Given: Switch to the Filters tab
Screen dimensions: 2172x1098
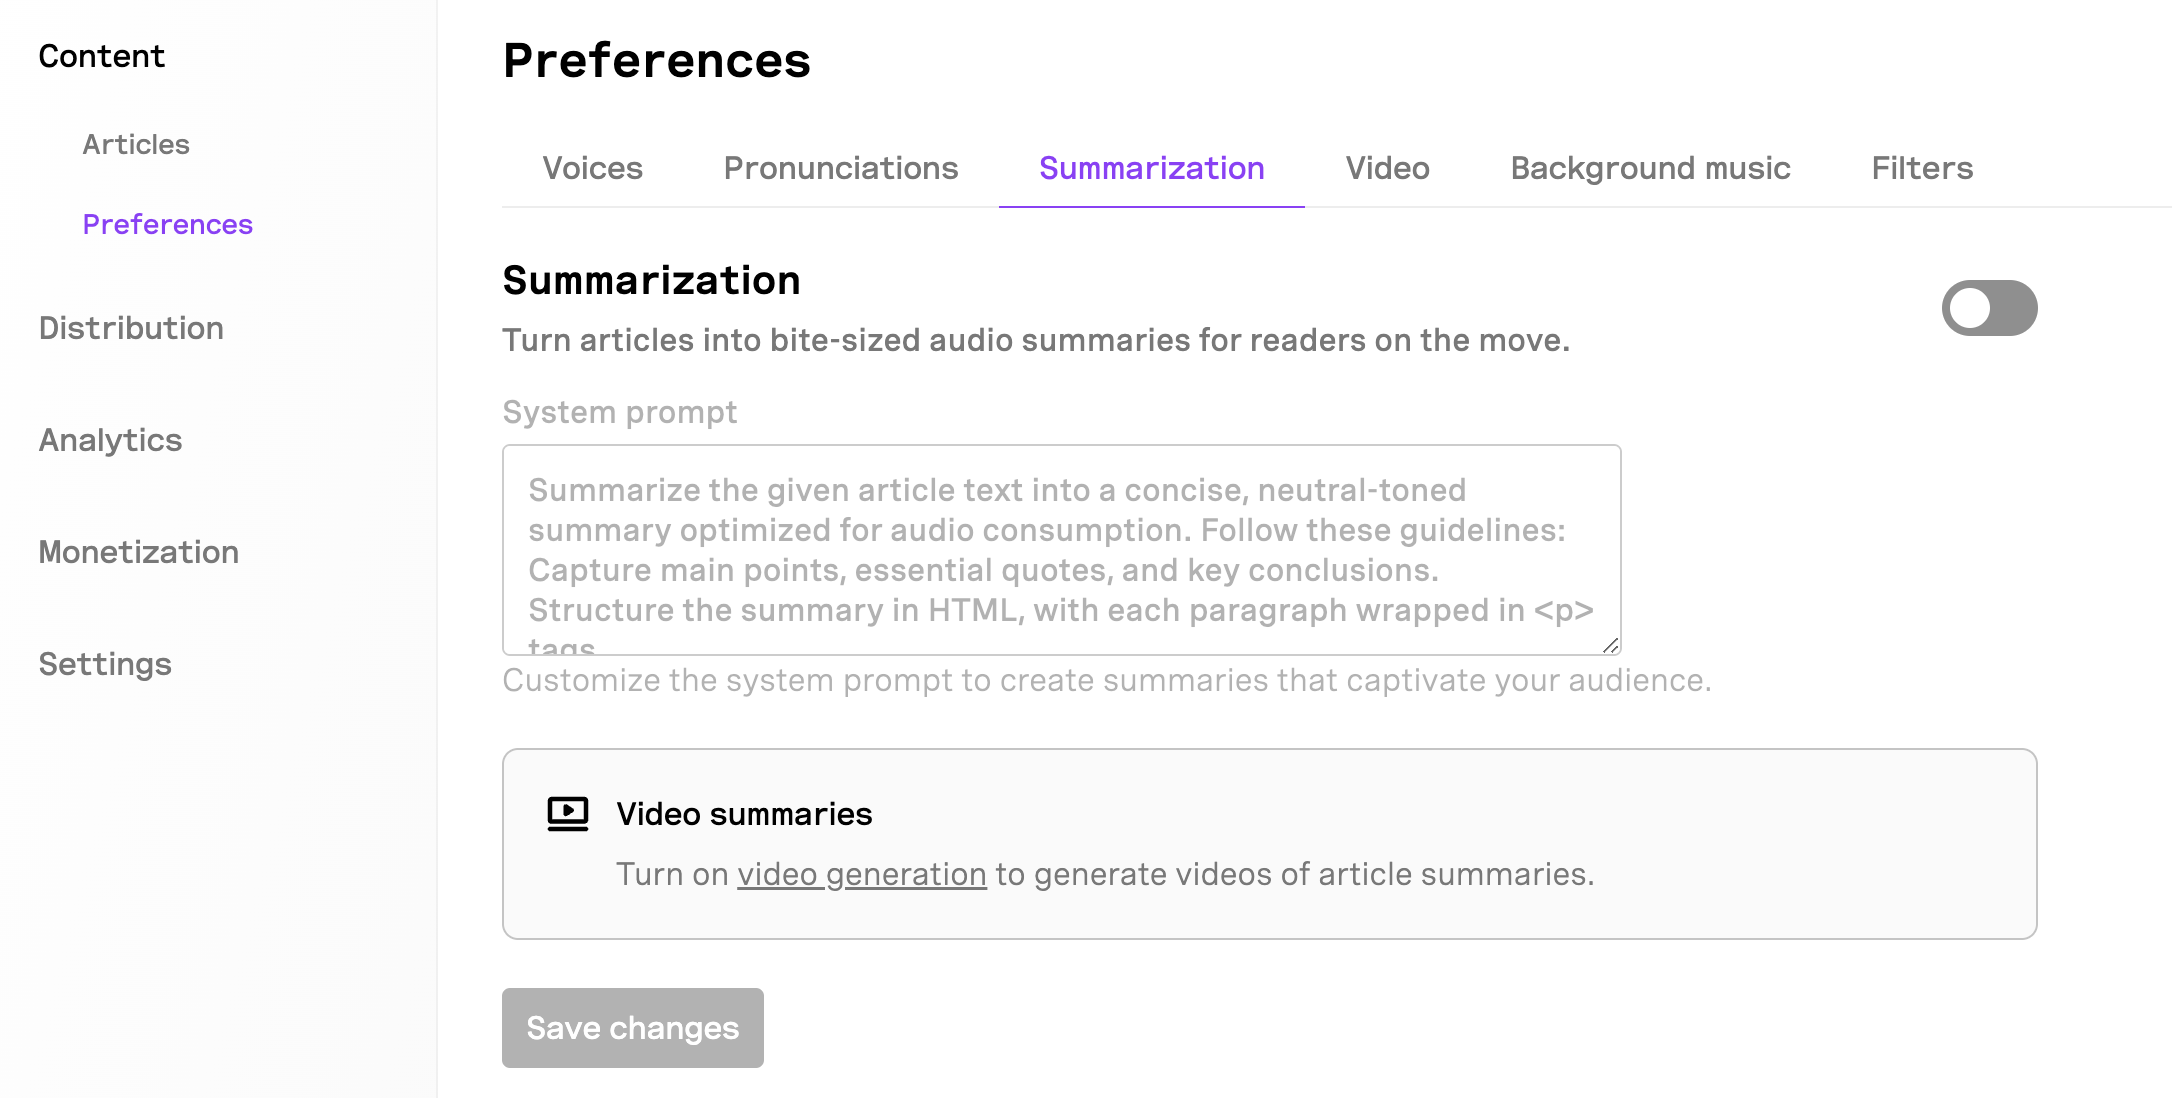Looking at the screenshot, I should tap(1922, 168).
